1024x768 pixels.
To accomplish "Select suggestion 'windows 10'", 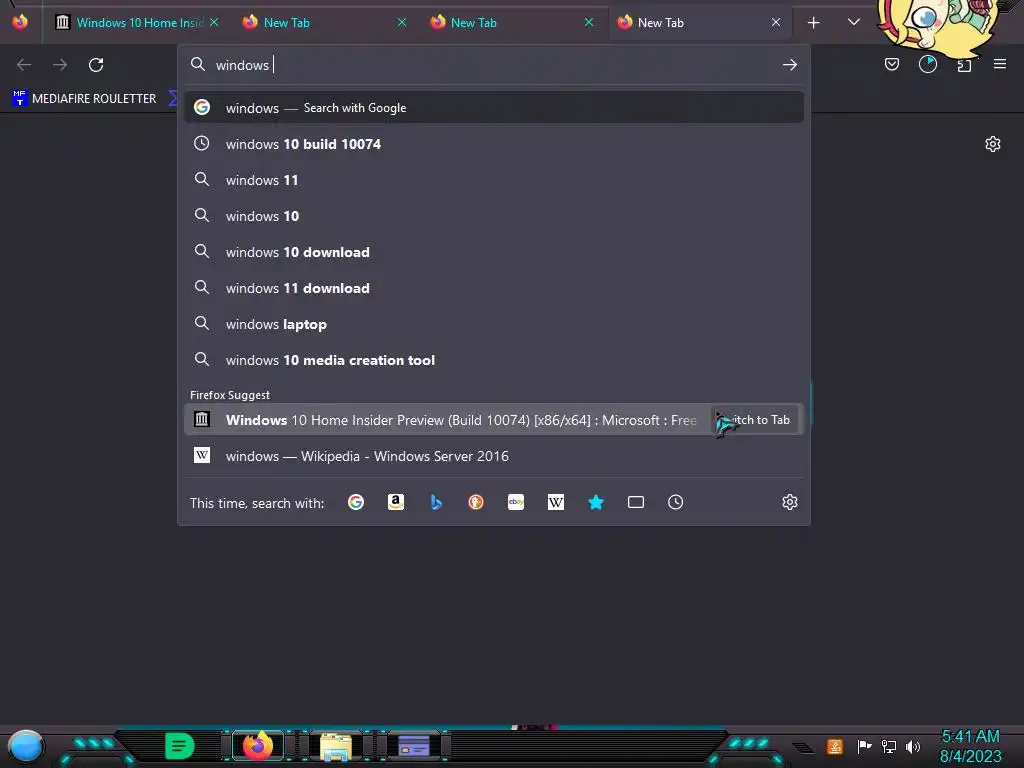I will (494, 216).
